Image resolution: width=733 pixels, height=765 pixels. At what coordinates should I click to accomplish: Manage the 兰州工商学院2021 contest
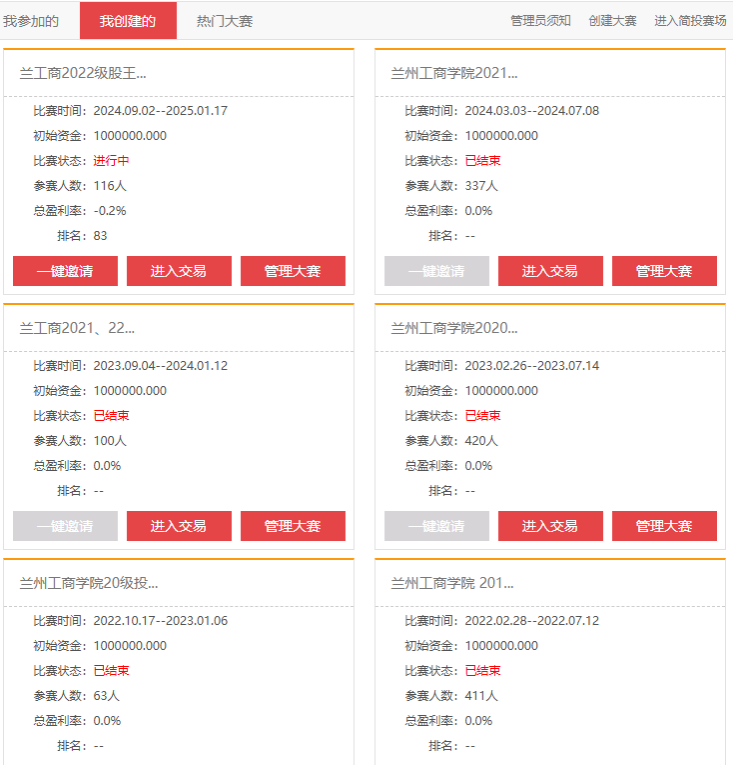[x=664, y=271]
